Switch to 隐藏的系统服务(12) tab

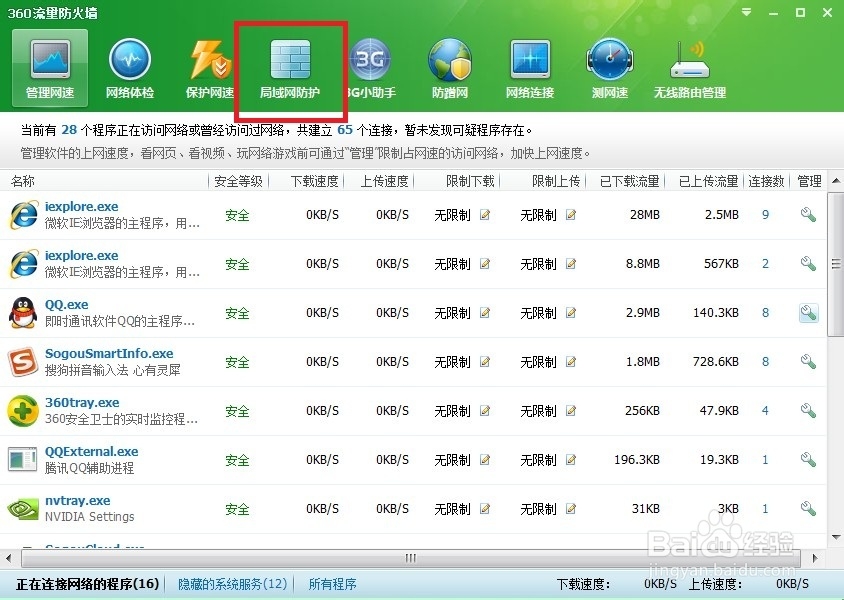(233, 584)
